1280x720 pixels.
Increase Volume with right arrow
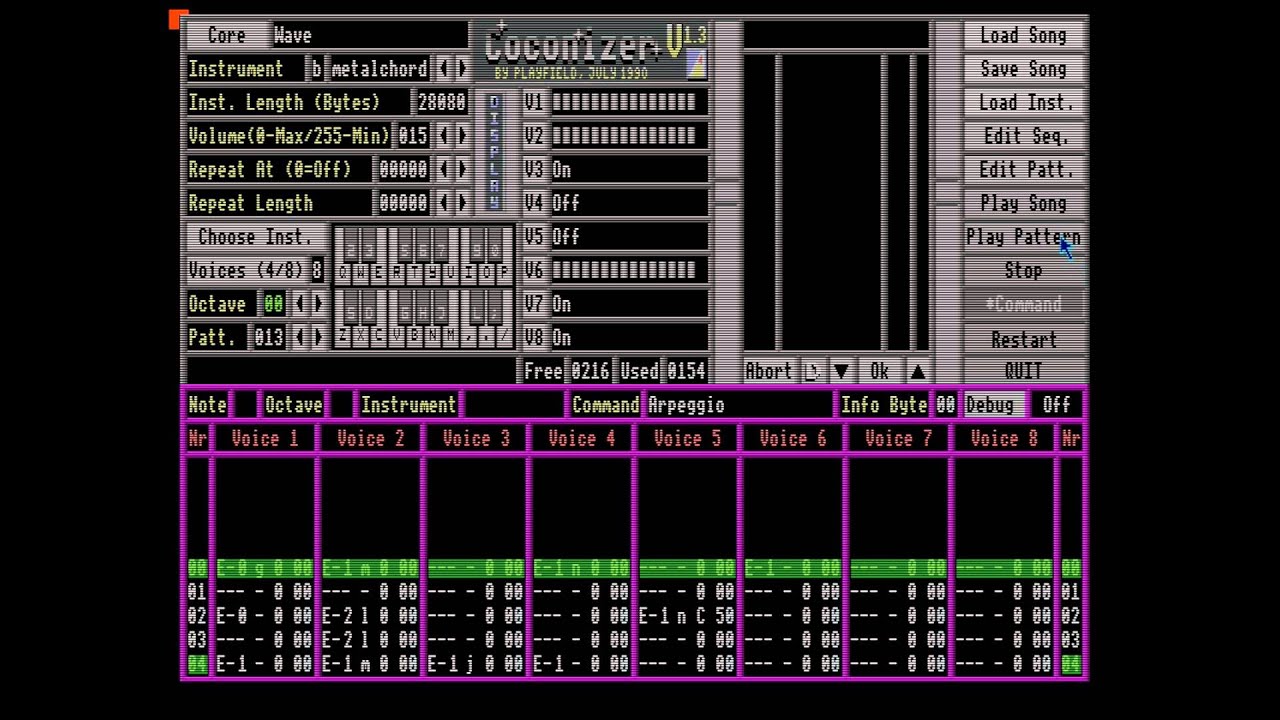point(461,136)
